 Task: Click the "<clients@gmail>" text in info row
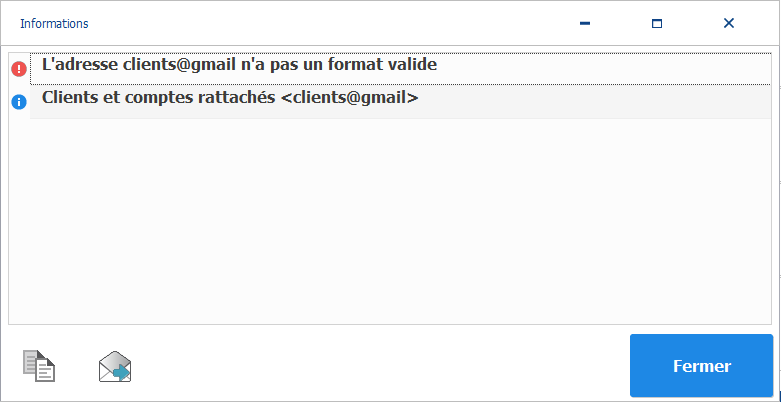pos(350,98)
